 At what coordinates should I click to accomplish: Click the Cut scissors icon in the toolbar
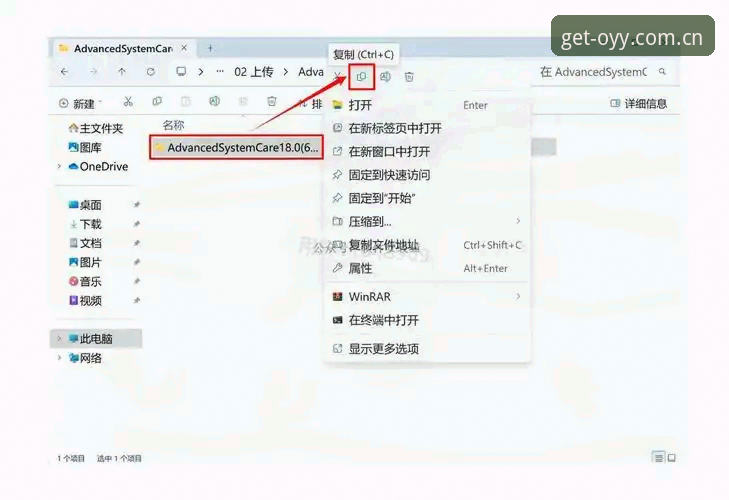pyautogui.click(x=128, y=102)
